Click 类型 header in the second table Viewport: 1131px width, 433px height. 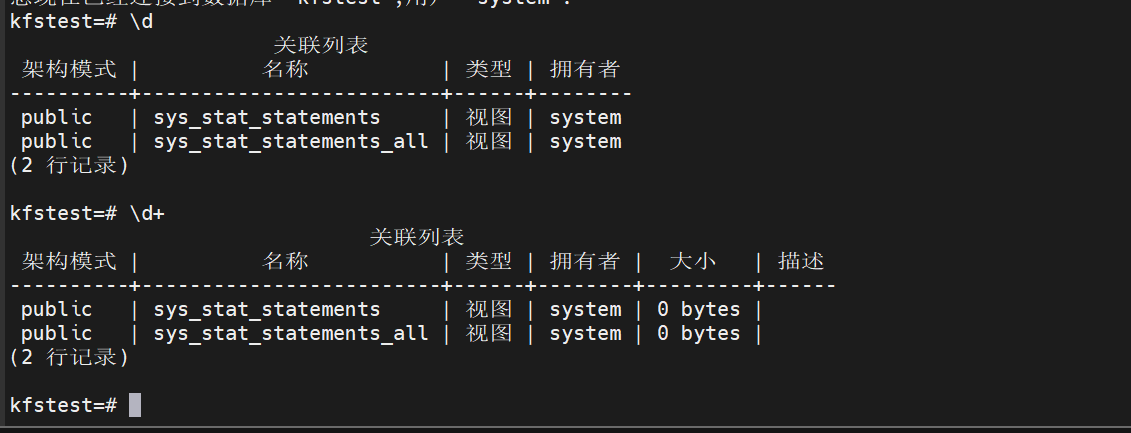click(x=489, y=261)
